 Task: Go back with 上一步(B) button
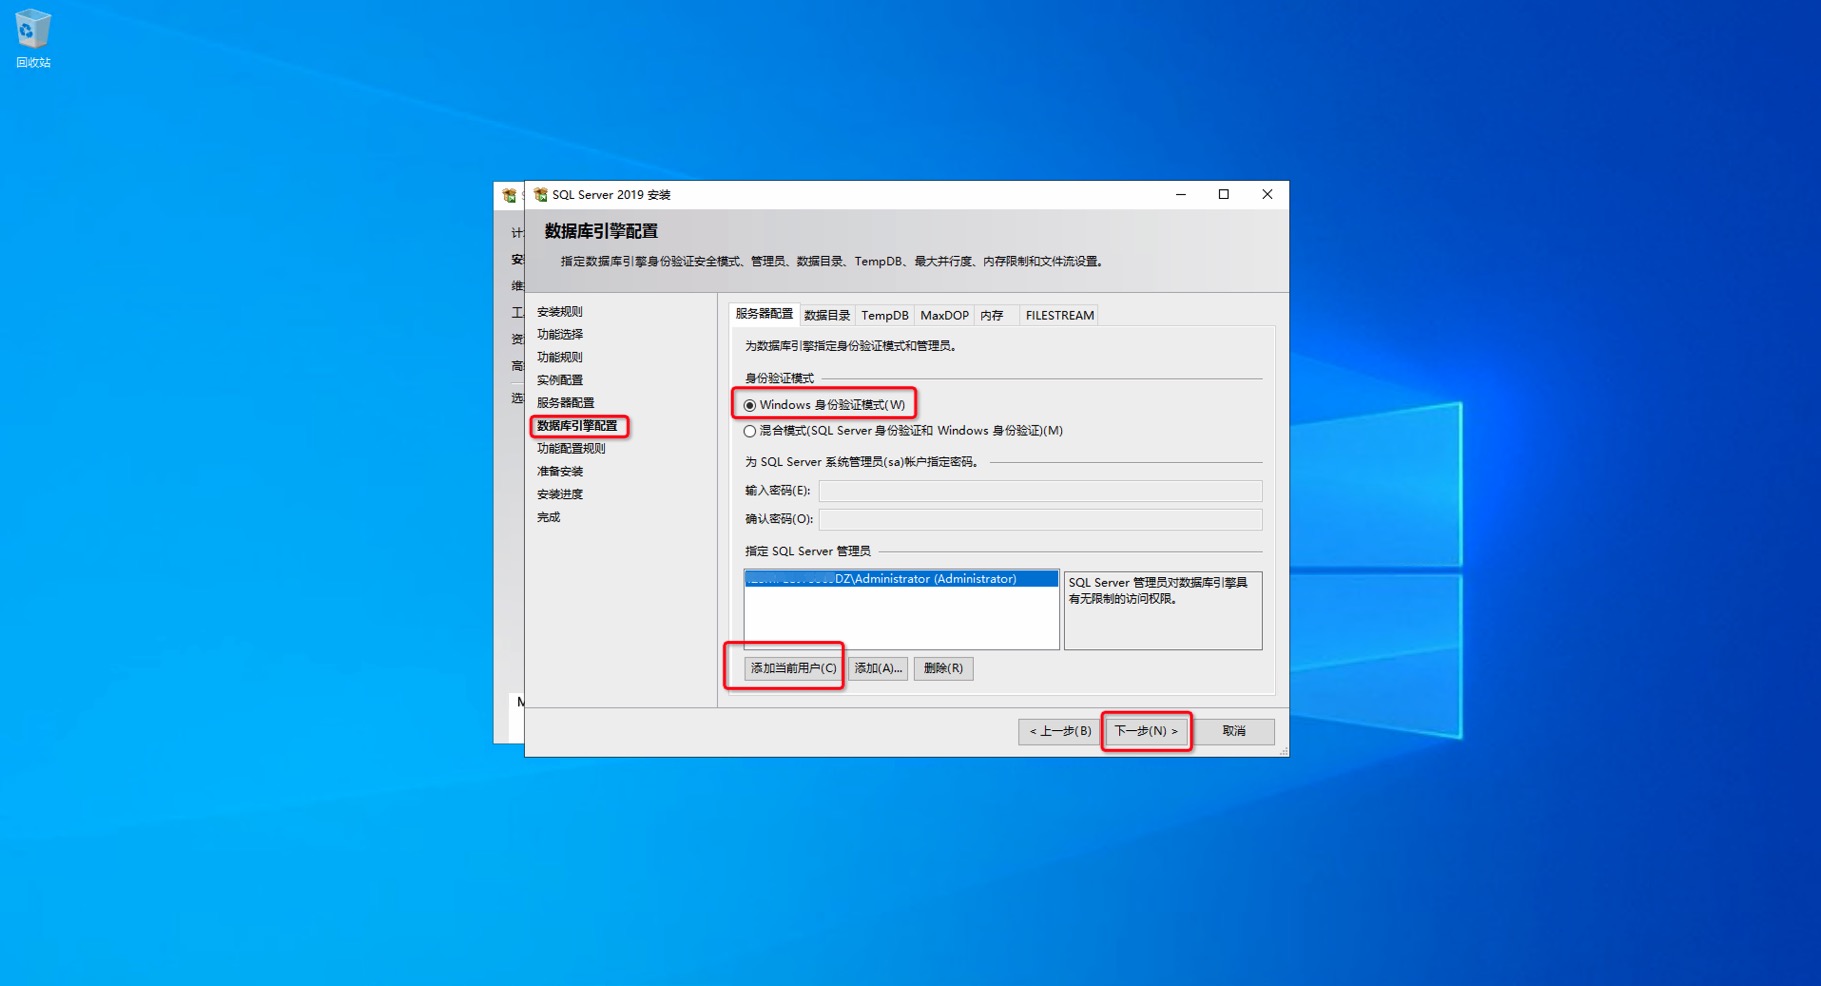click(1060, 731)
